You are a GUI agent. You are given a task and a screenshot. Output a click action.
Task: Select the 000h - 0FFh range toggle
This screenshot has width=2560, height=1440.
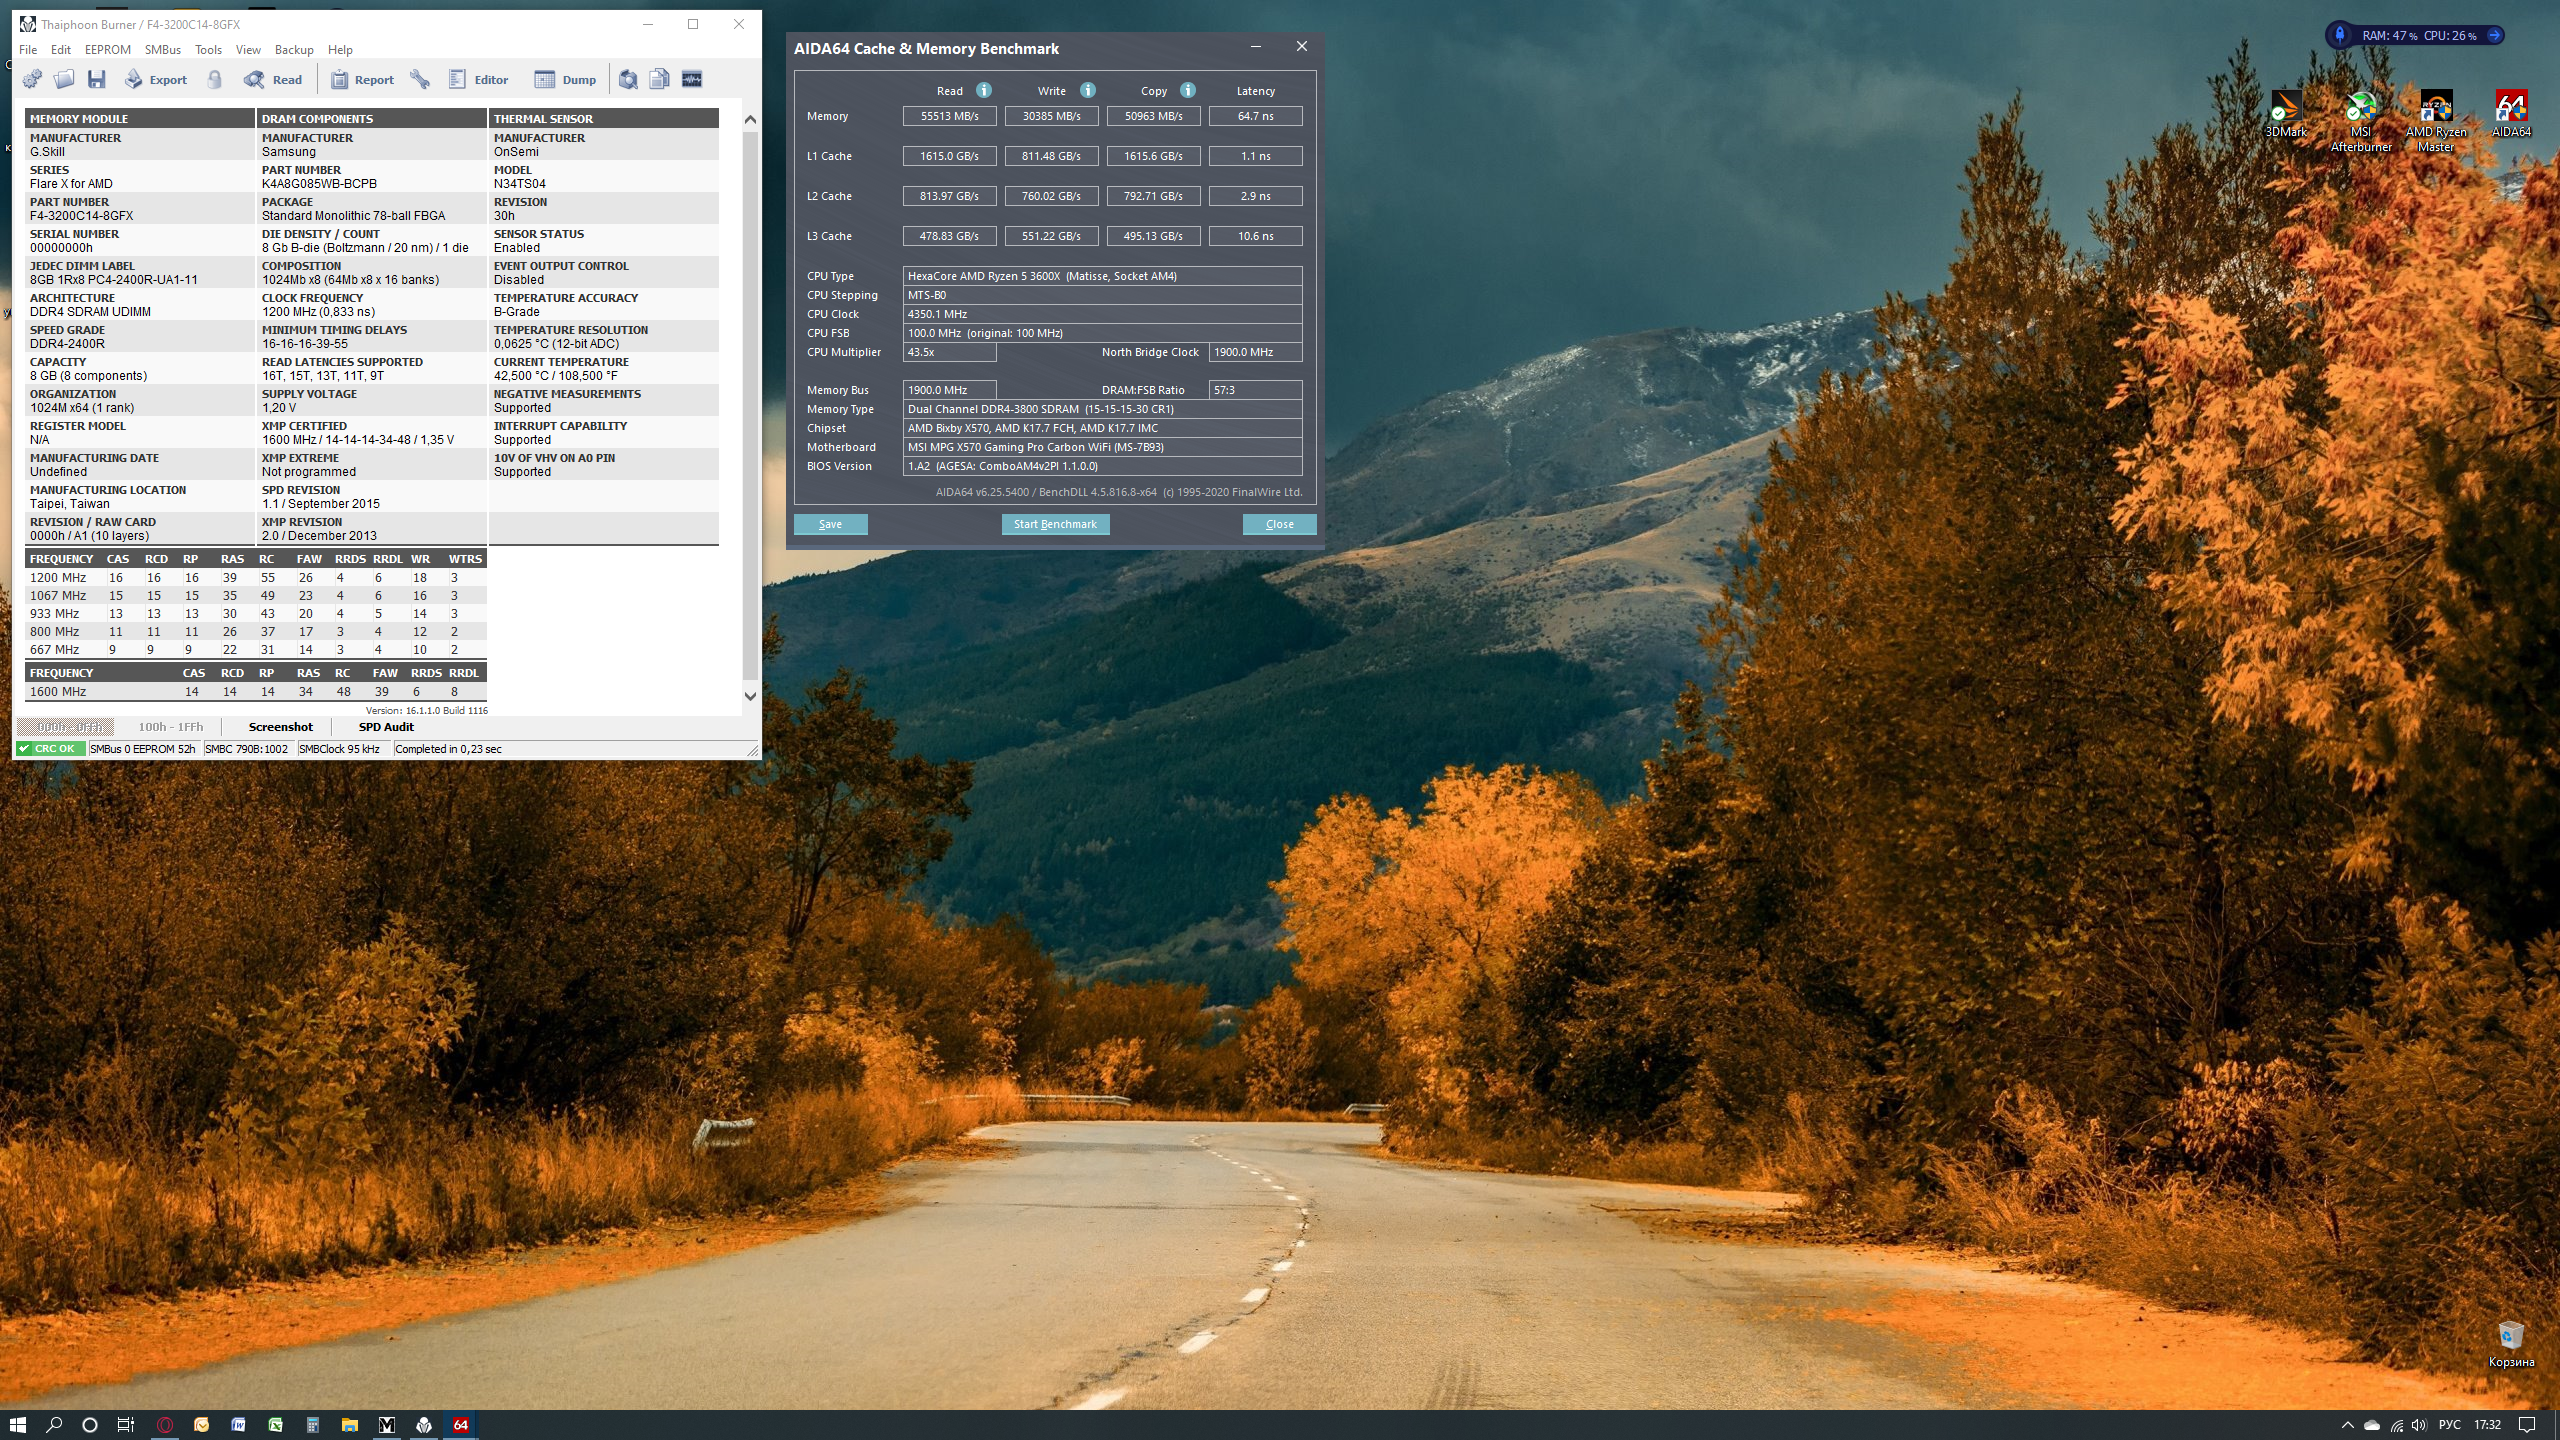66,727
